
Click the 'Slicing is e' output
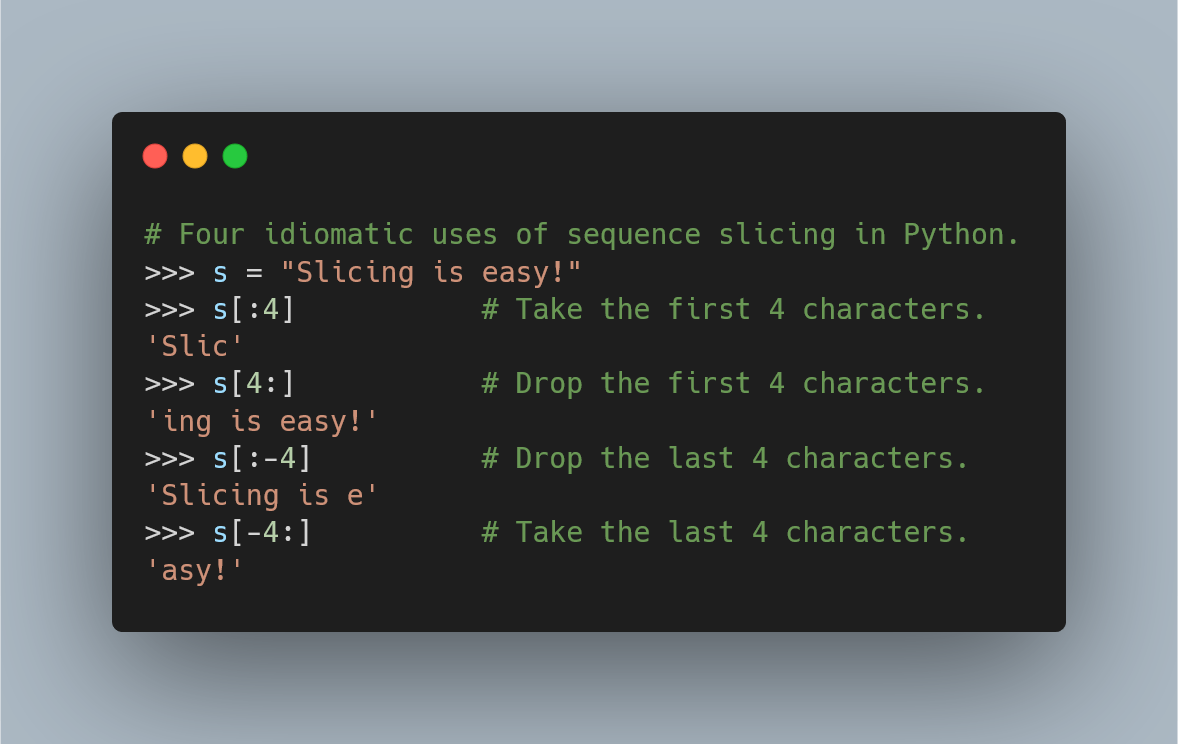pyautogui.click(x=262, y=495)
